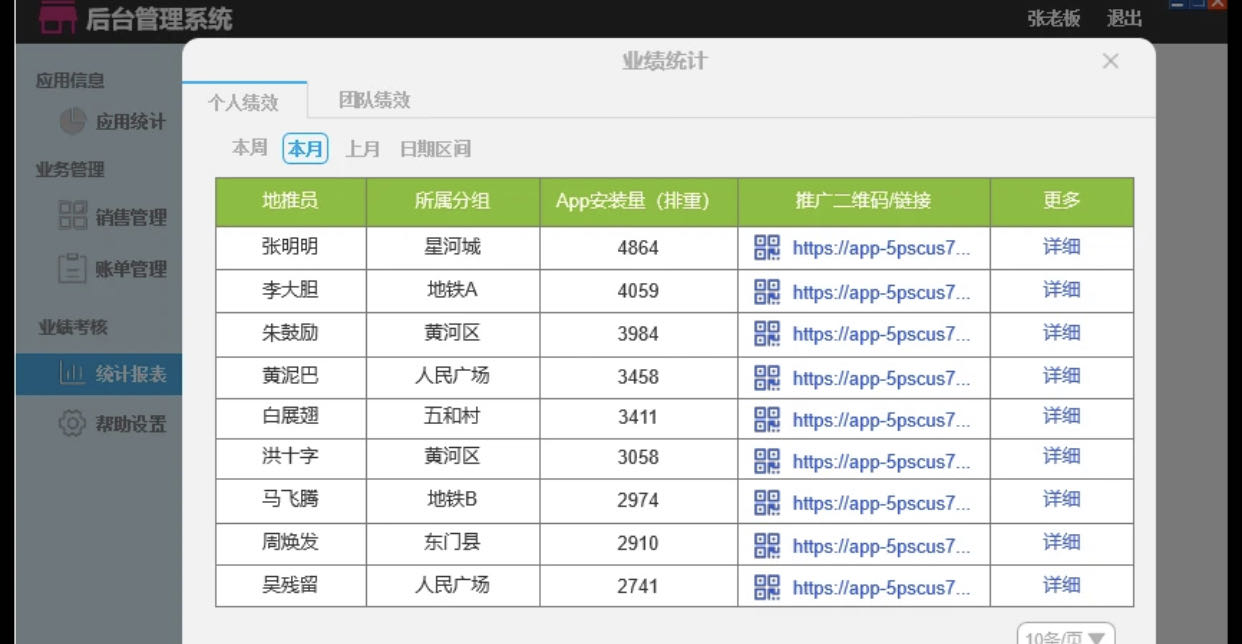This screenshot has width=1242, height=644.
Task: View 详细 for 吴残留
Action: click(x=1062, y=585)
